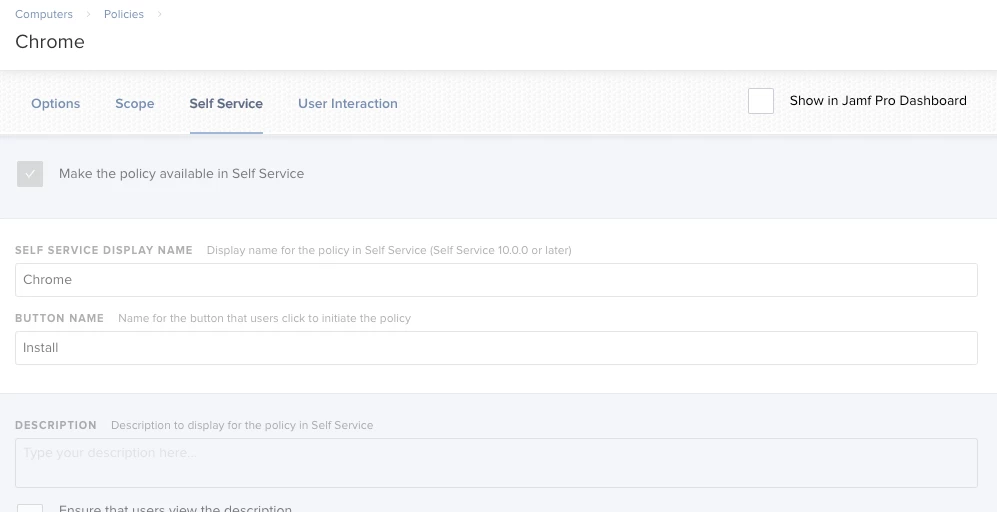Viewport: 997px width, 512px height.
Task: Switch to the Scope tab
Action: [x=135, y=103]
